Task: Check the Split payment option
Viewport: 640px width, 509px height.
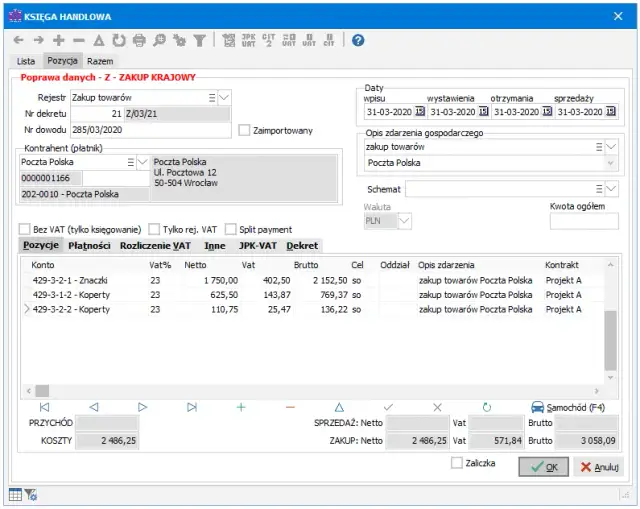Action: 231,229
